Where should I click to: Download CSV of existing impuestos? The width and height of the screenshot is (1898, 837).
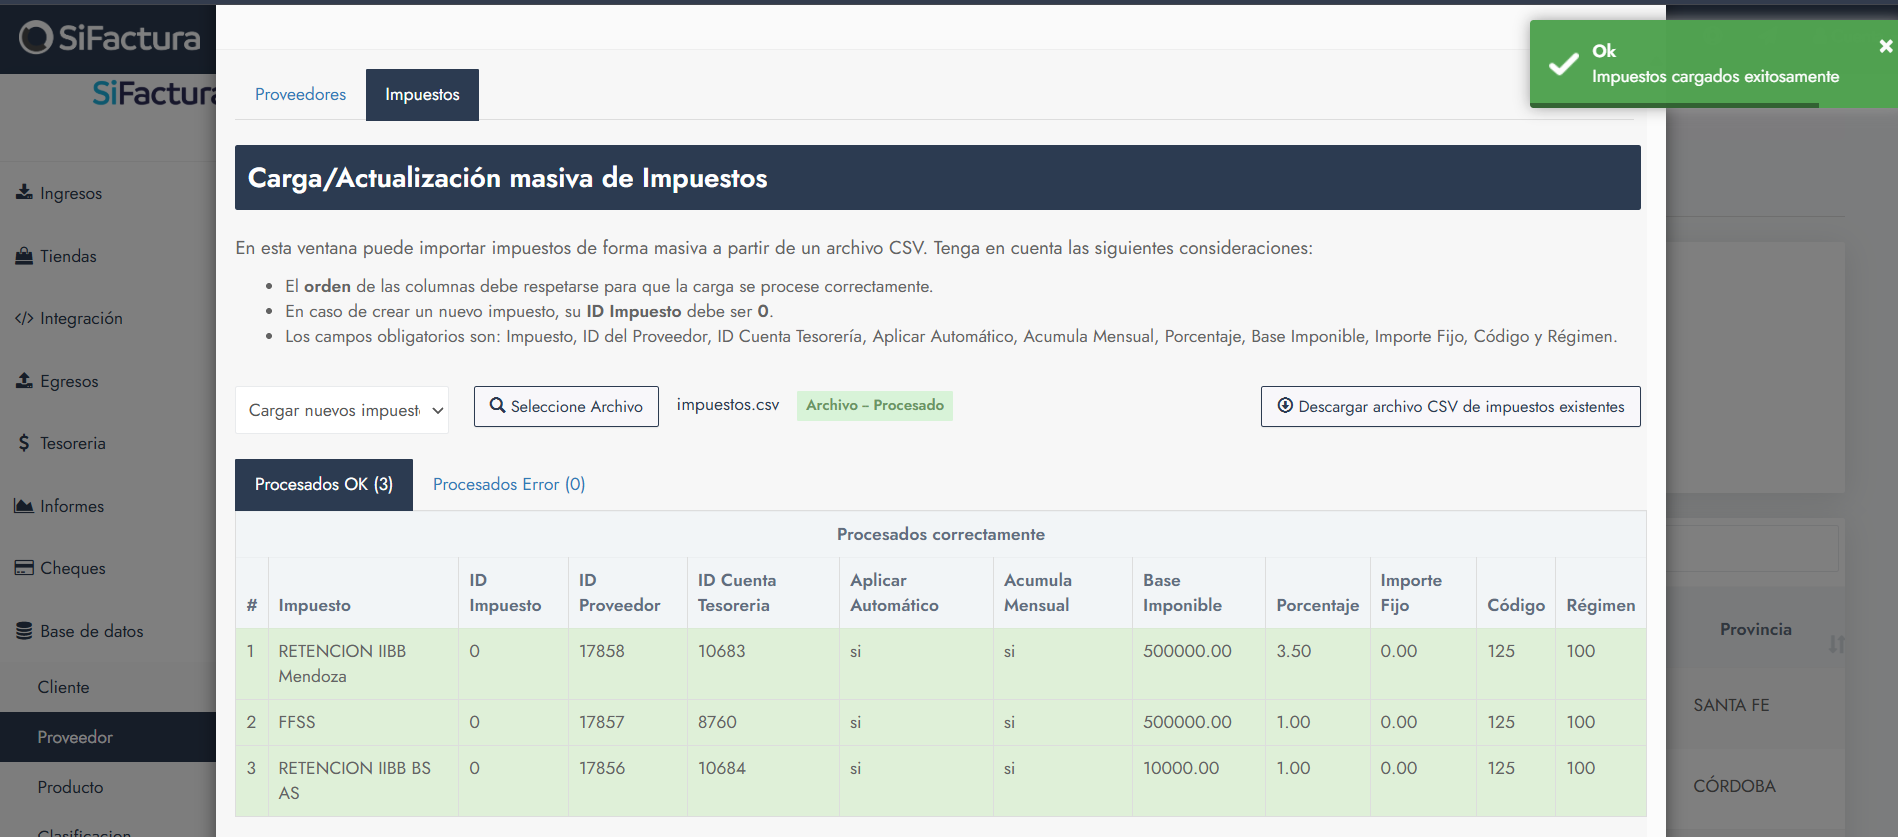(x=1450, y=407)
